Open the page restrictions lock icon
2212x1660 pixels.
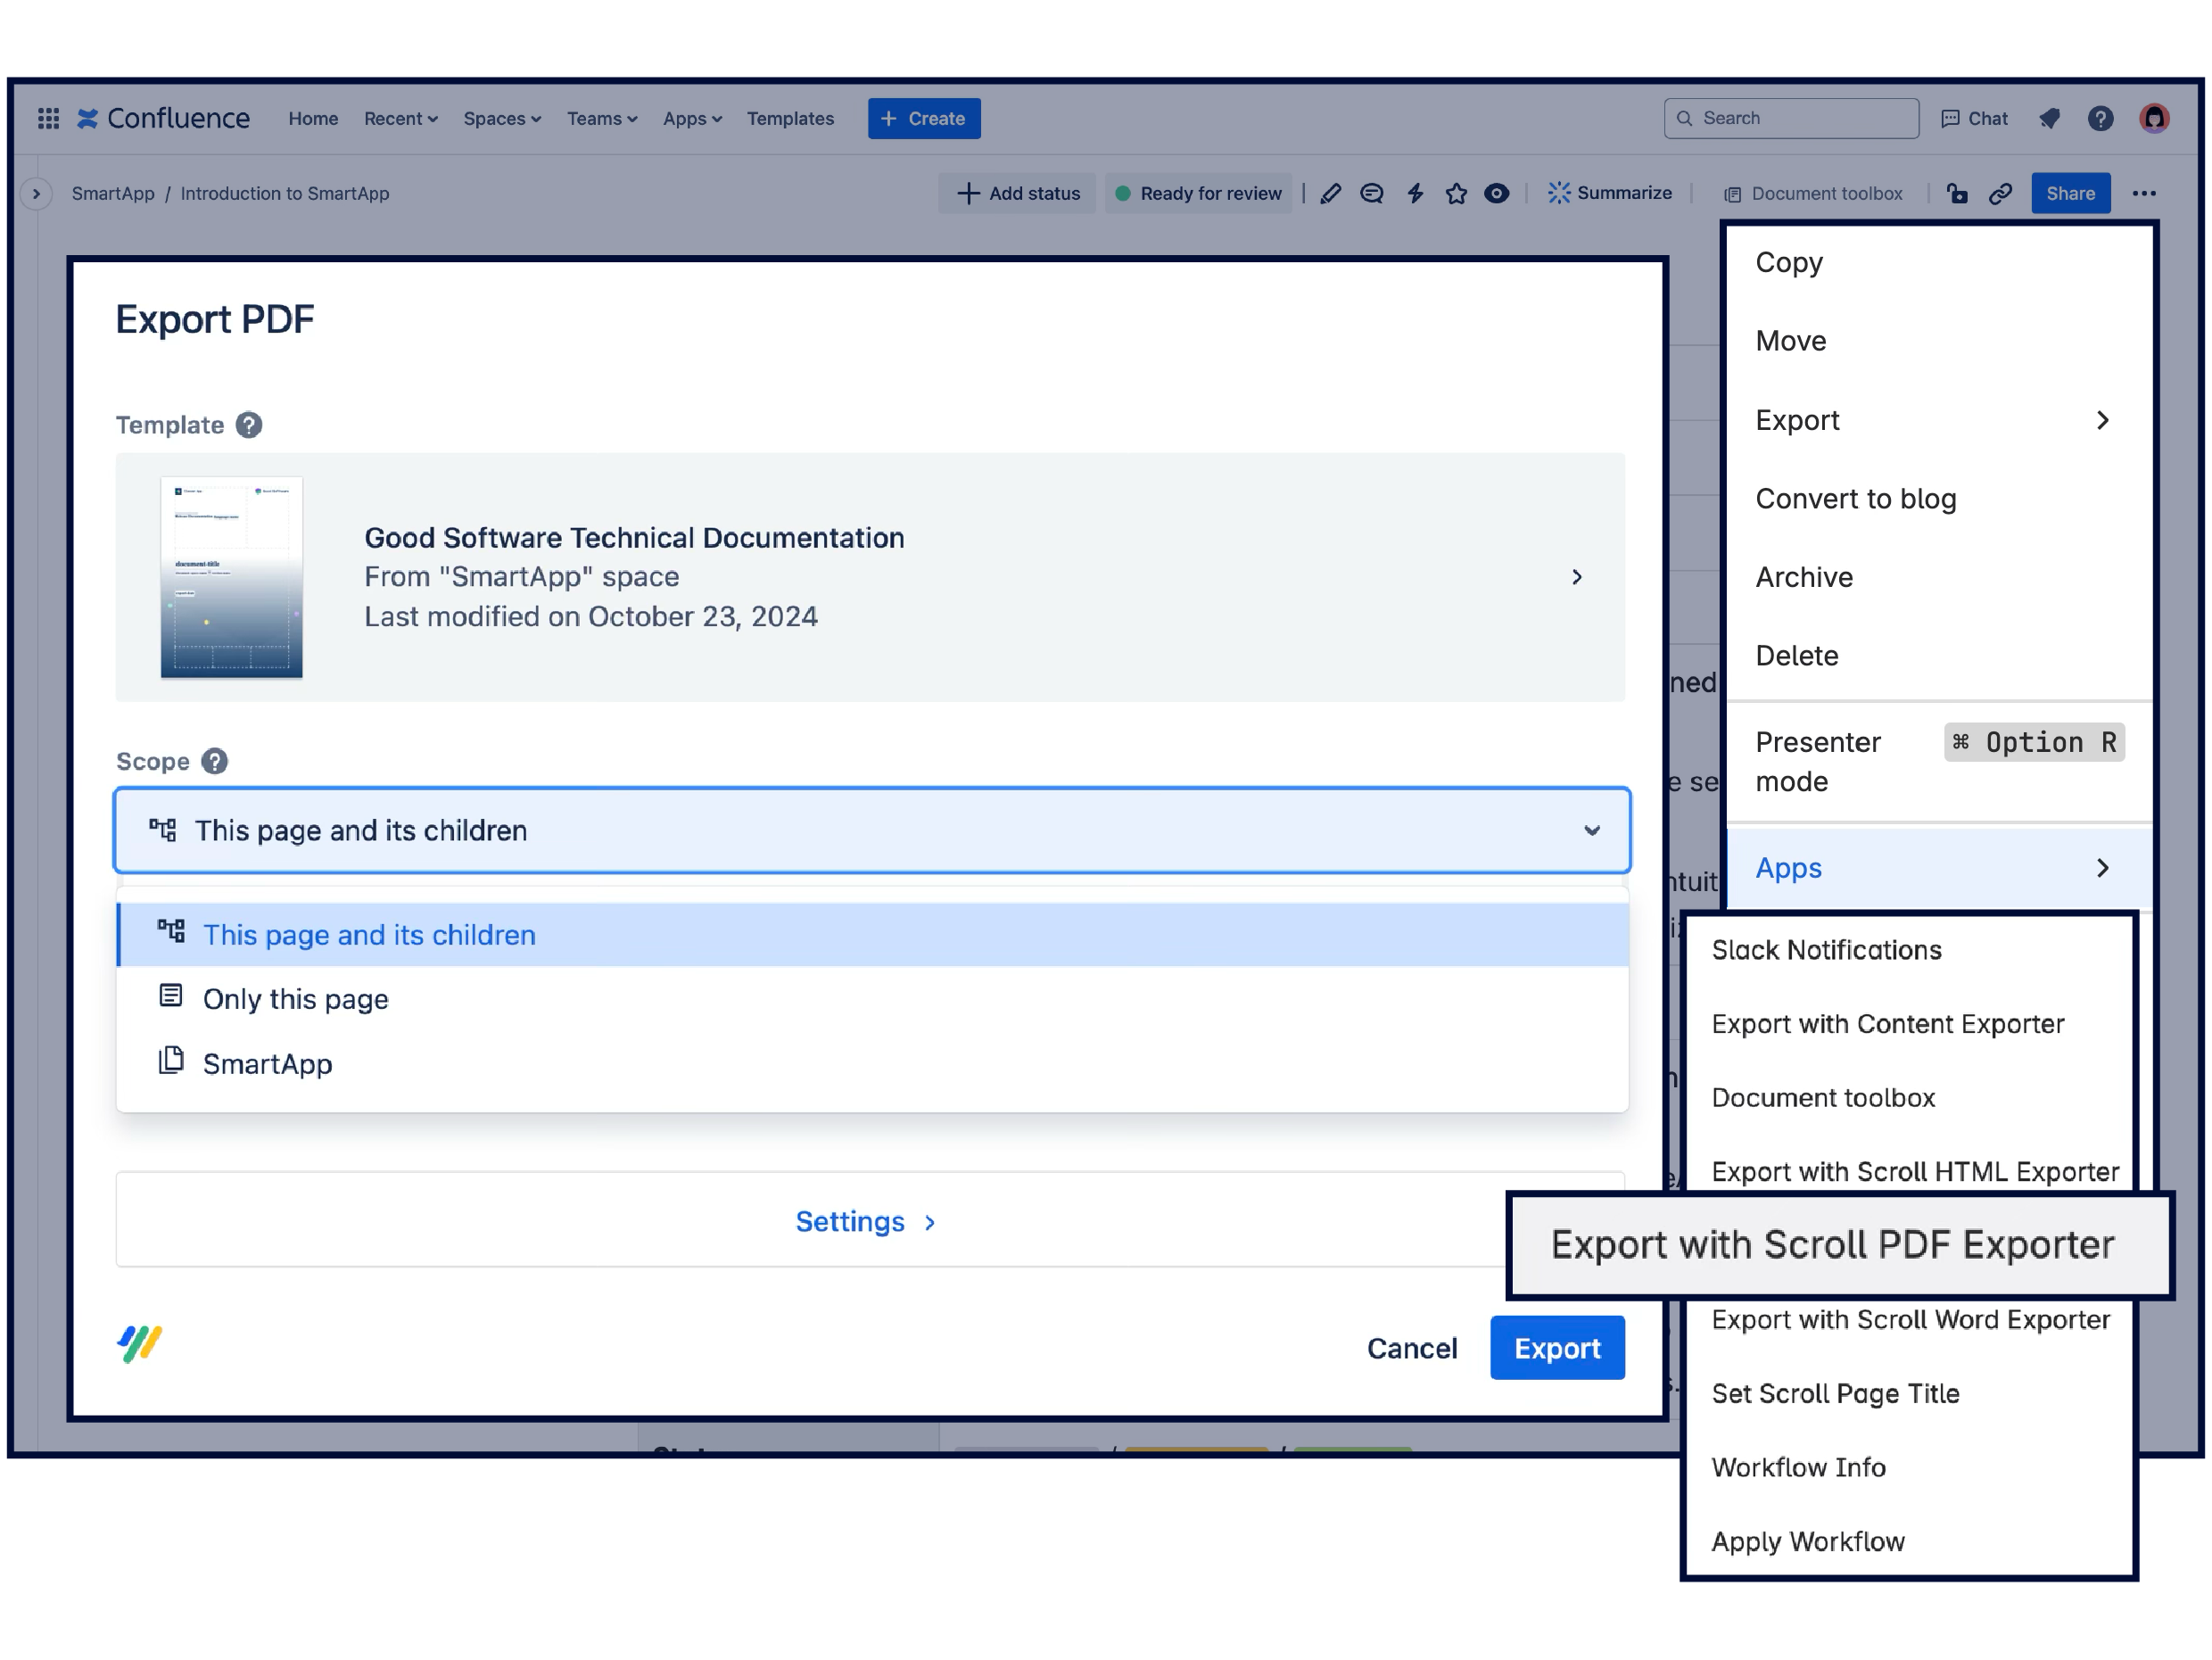click(x=1957, y=193)
